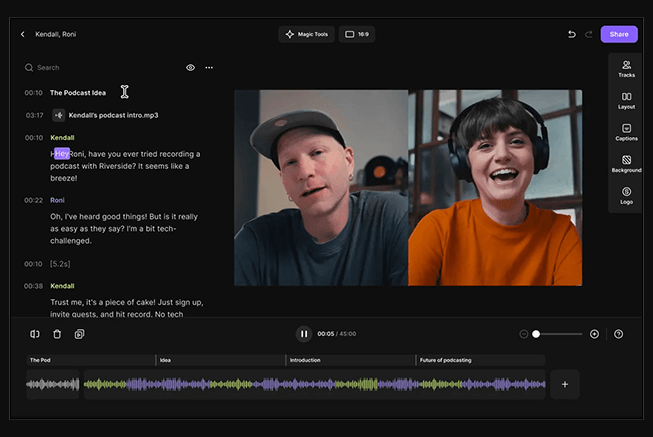
Task: Open the Logo panel
Action: tap(626, 195)
